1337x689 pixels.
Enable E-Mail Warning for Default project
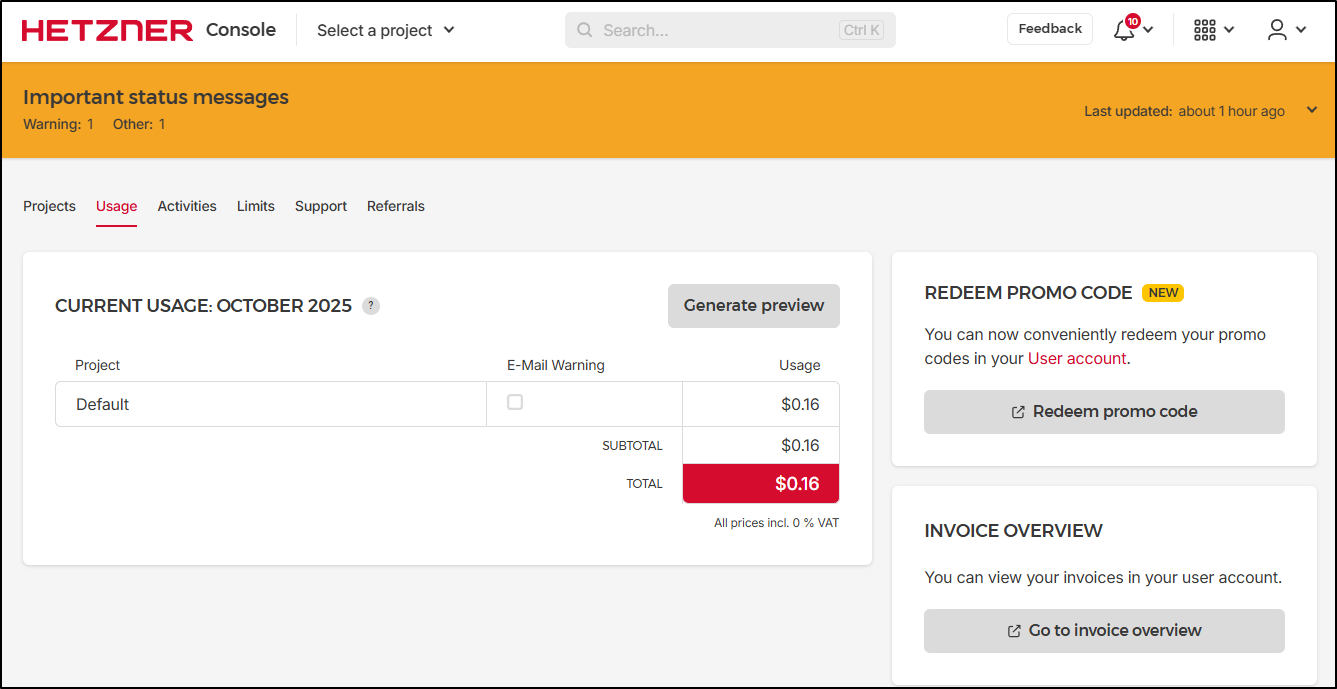point(515,402)
